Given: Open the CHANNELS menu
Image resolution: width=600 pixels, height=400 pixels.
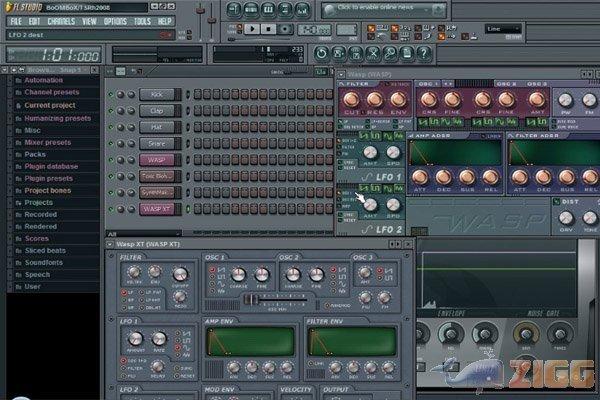Looking at the screenshot, I should 61,21.
